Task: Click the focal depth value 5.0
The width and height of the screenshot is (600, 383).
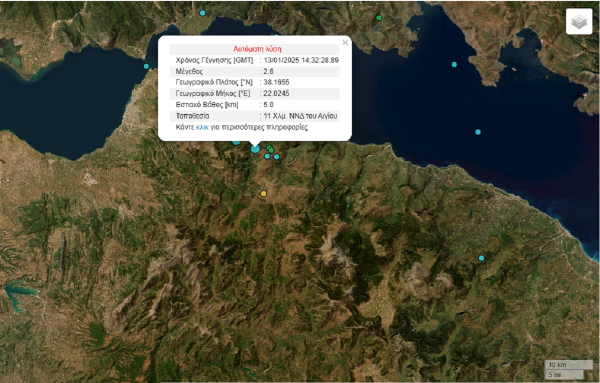Action: (269, 104)
